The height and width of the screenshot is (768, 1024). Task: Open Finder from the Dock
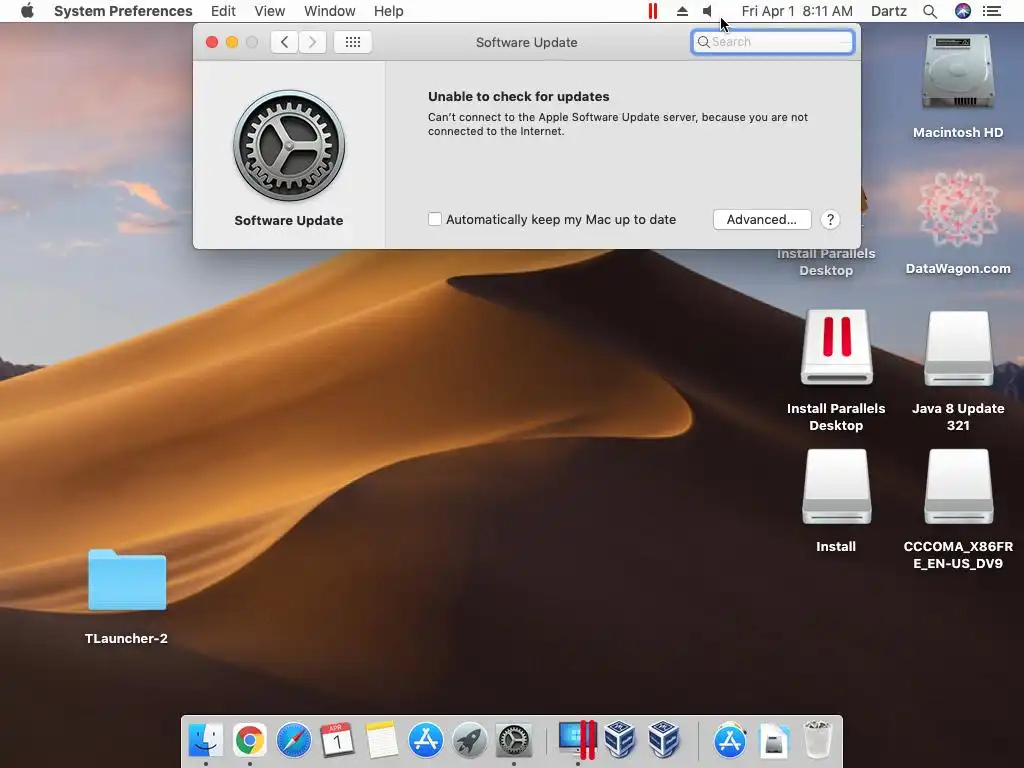206,741
